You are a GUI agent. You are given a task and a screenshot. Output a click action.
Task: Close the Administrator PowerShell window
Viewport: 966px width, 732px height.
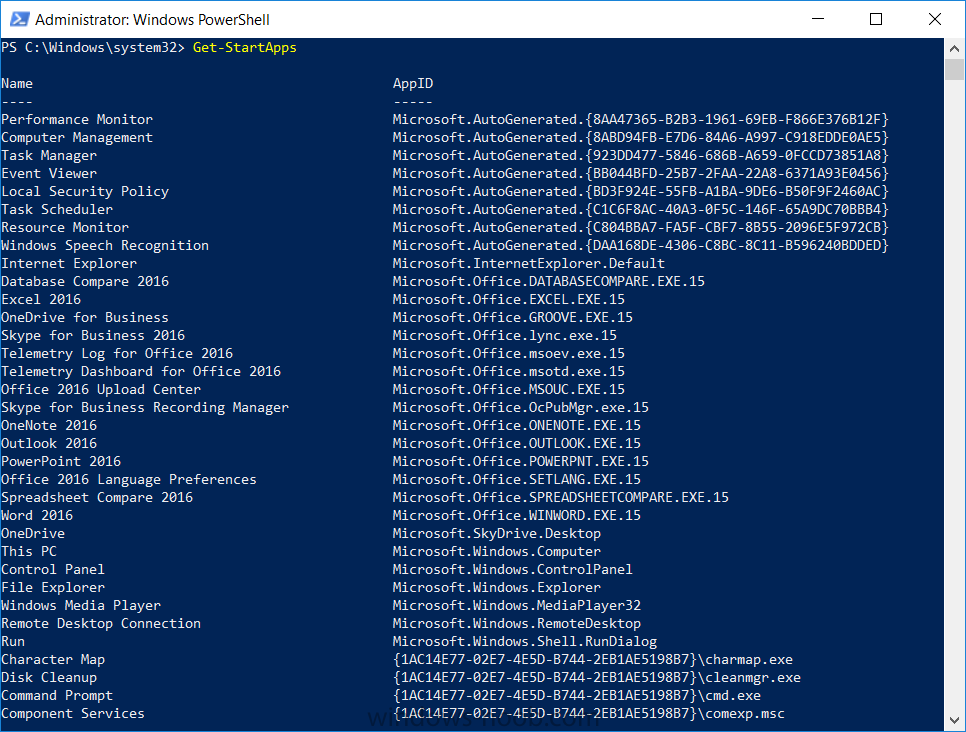935,19
